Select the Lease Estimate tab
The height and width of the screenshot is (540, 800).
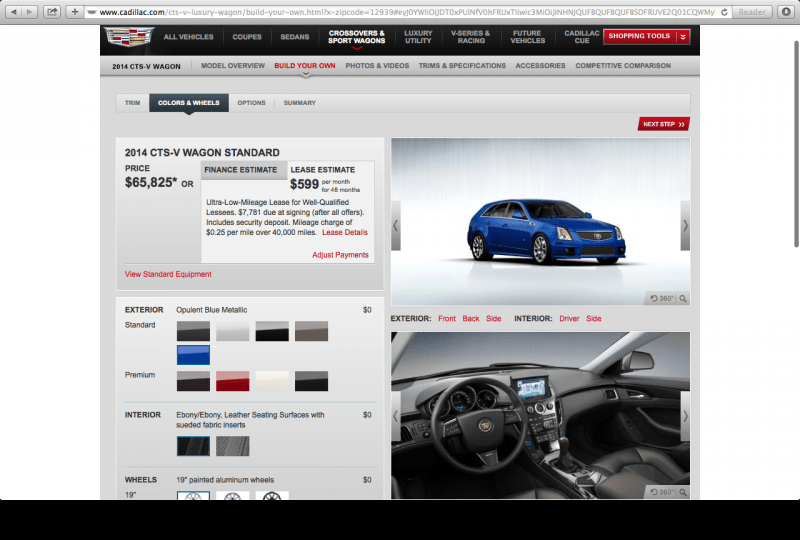[322, 169]
